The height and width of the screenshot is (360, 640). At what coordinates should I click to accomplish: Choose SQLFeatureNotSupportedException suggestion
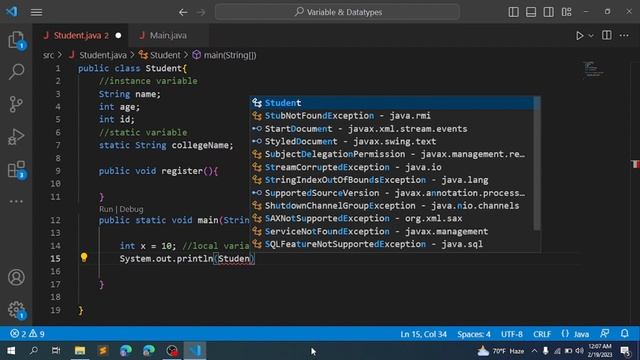(392, 244)
